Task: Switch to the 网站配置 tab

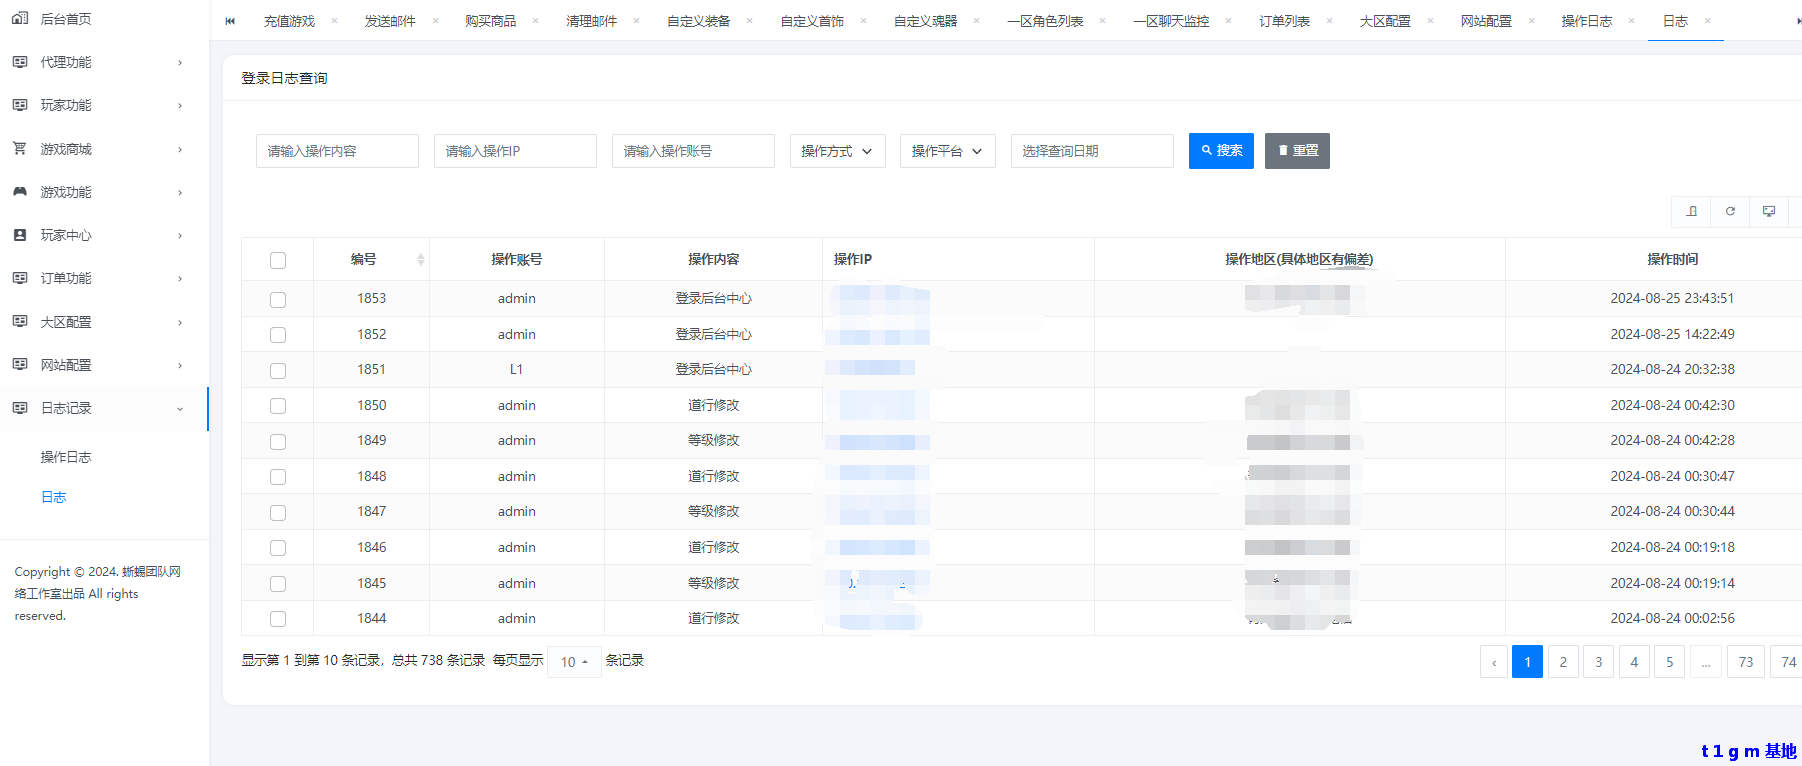Action: coord(1486,21)
